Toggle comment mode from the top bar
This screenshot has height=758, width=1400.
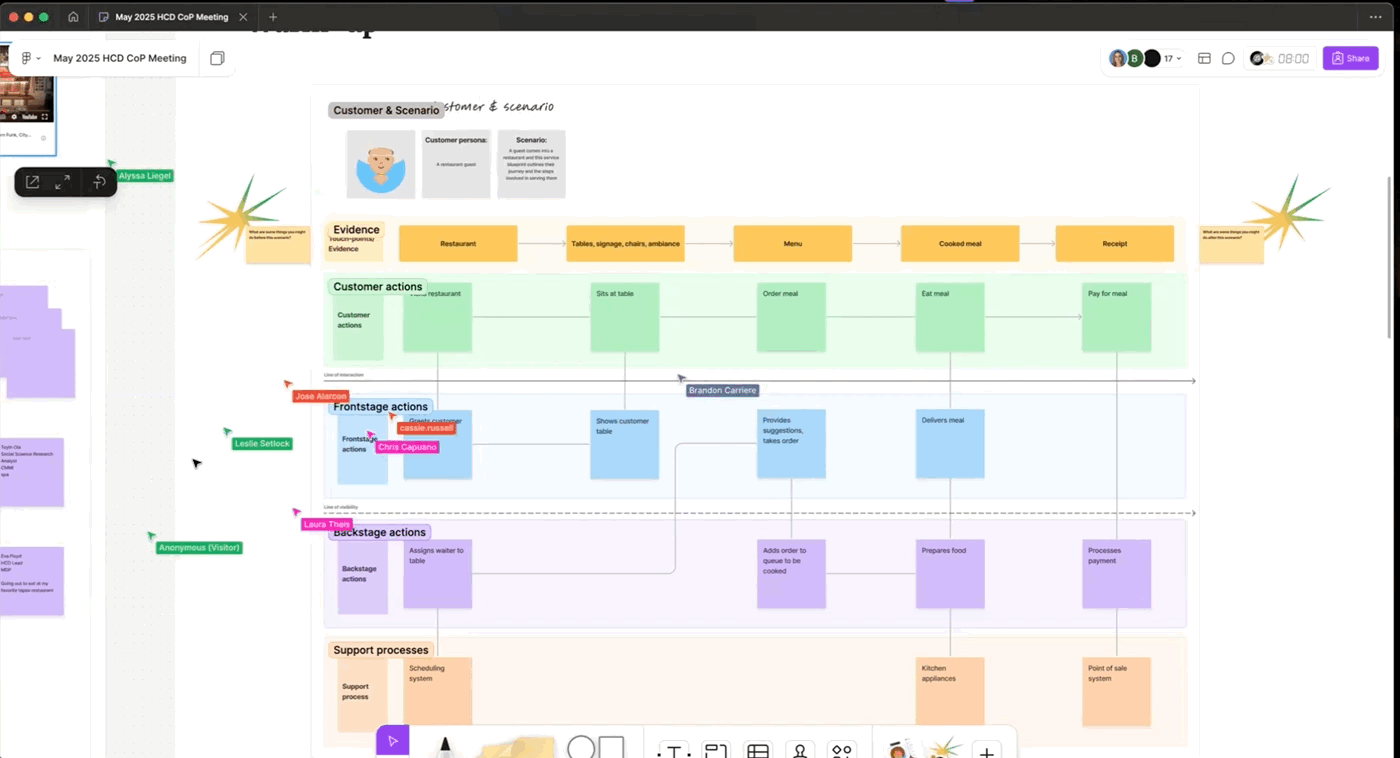click(1228, 58)
